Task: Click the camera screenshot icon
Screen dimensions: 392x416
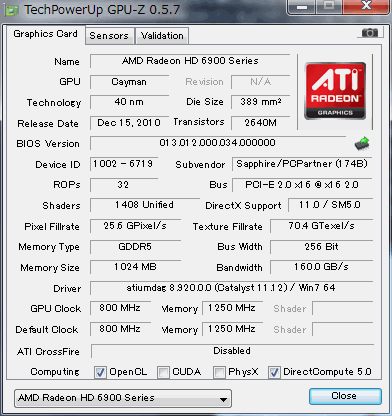Action: click(x=370, y=33)
